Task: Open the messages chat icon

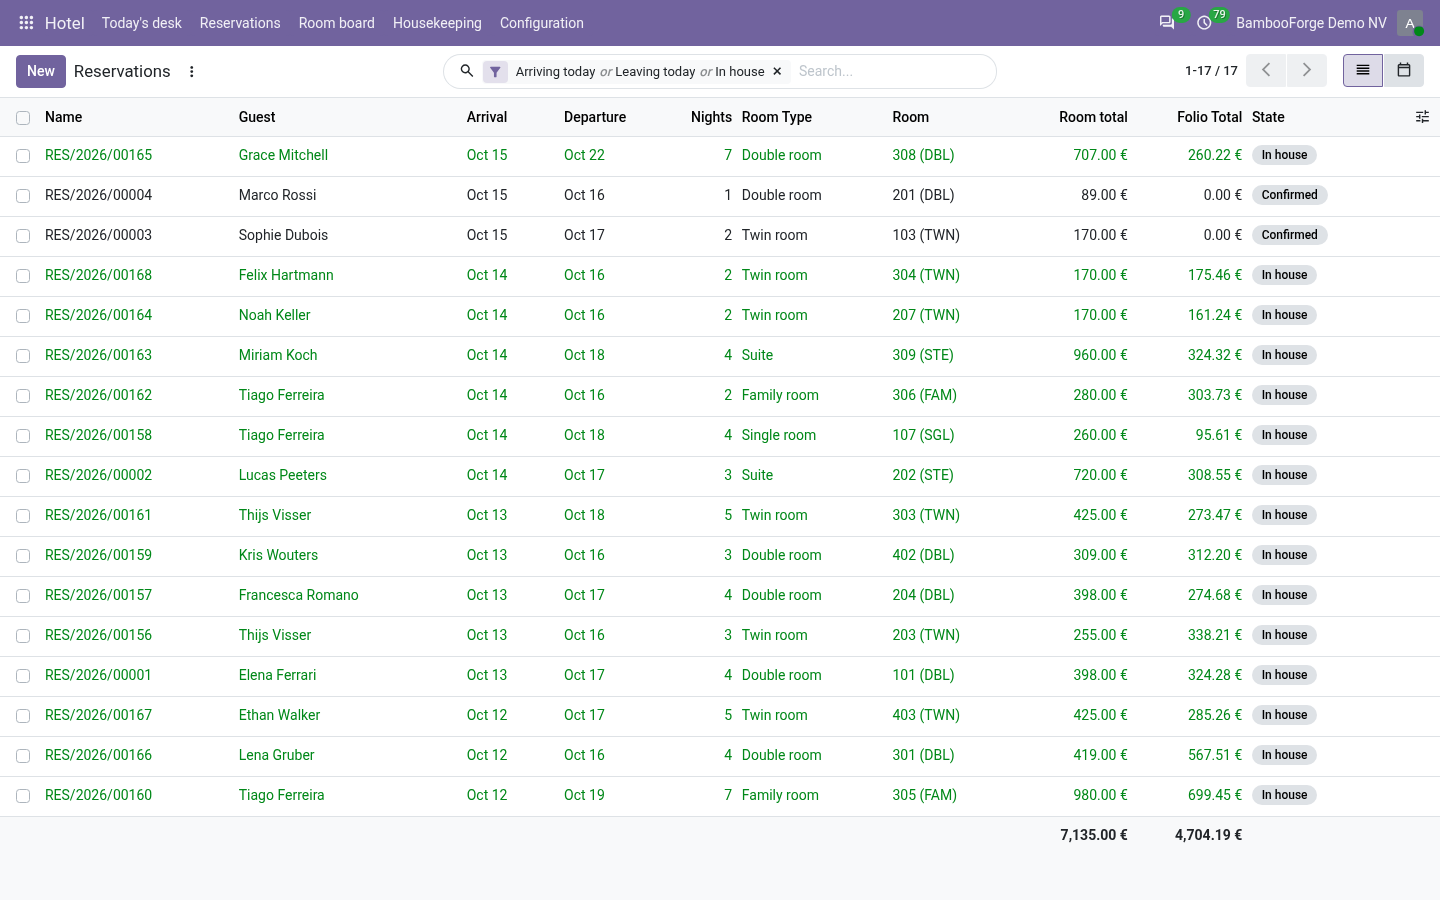Action: 1167,22
